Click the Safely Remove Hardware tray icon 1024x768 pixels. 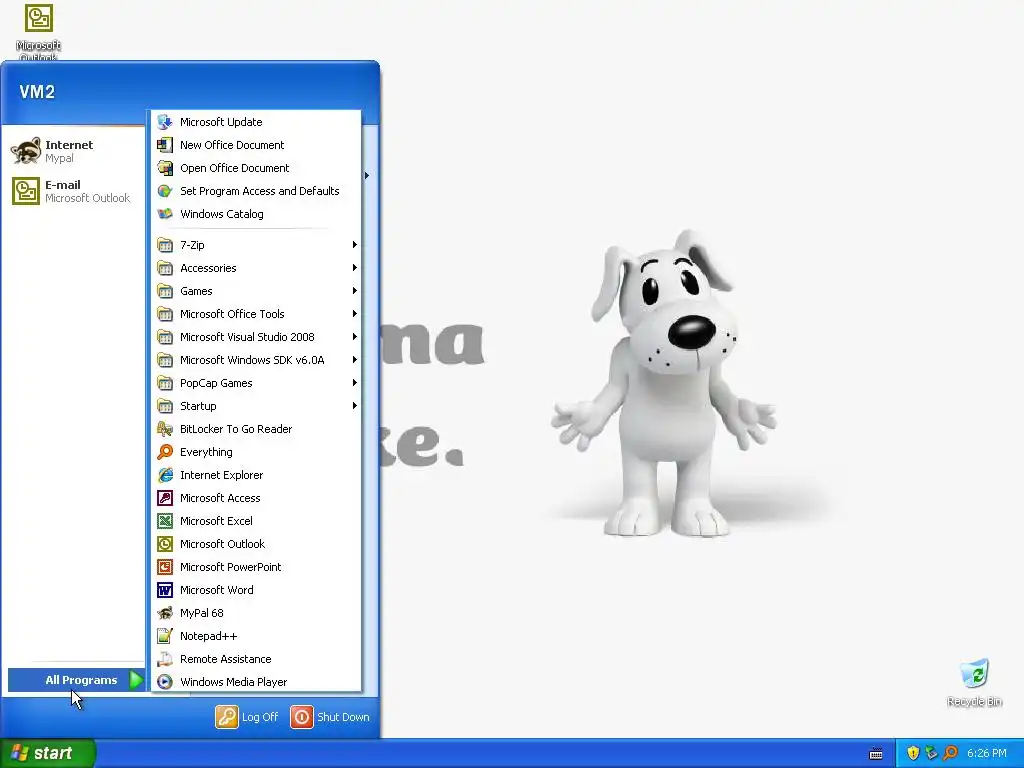932,753
